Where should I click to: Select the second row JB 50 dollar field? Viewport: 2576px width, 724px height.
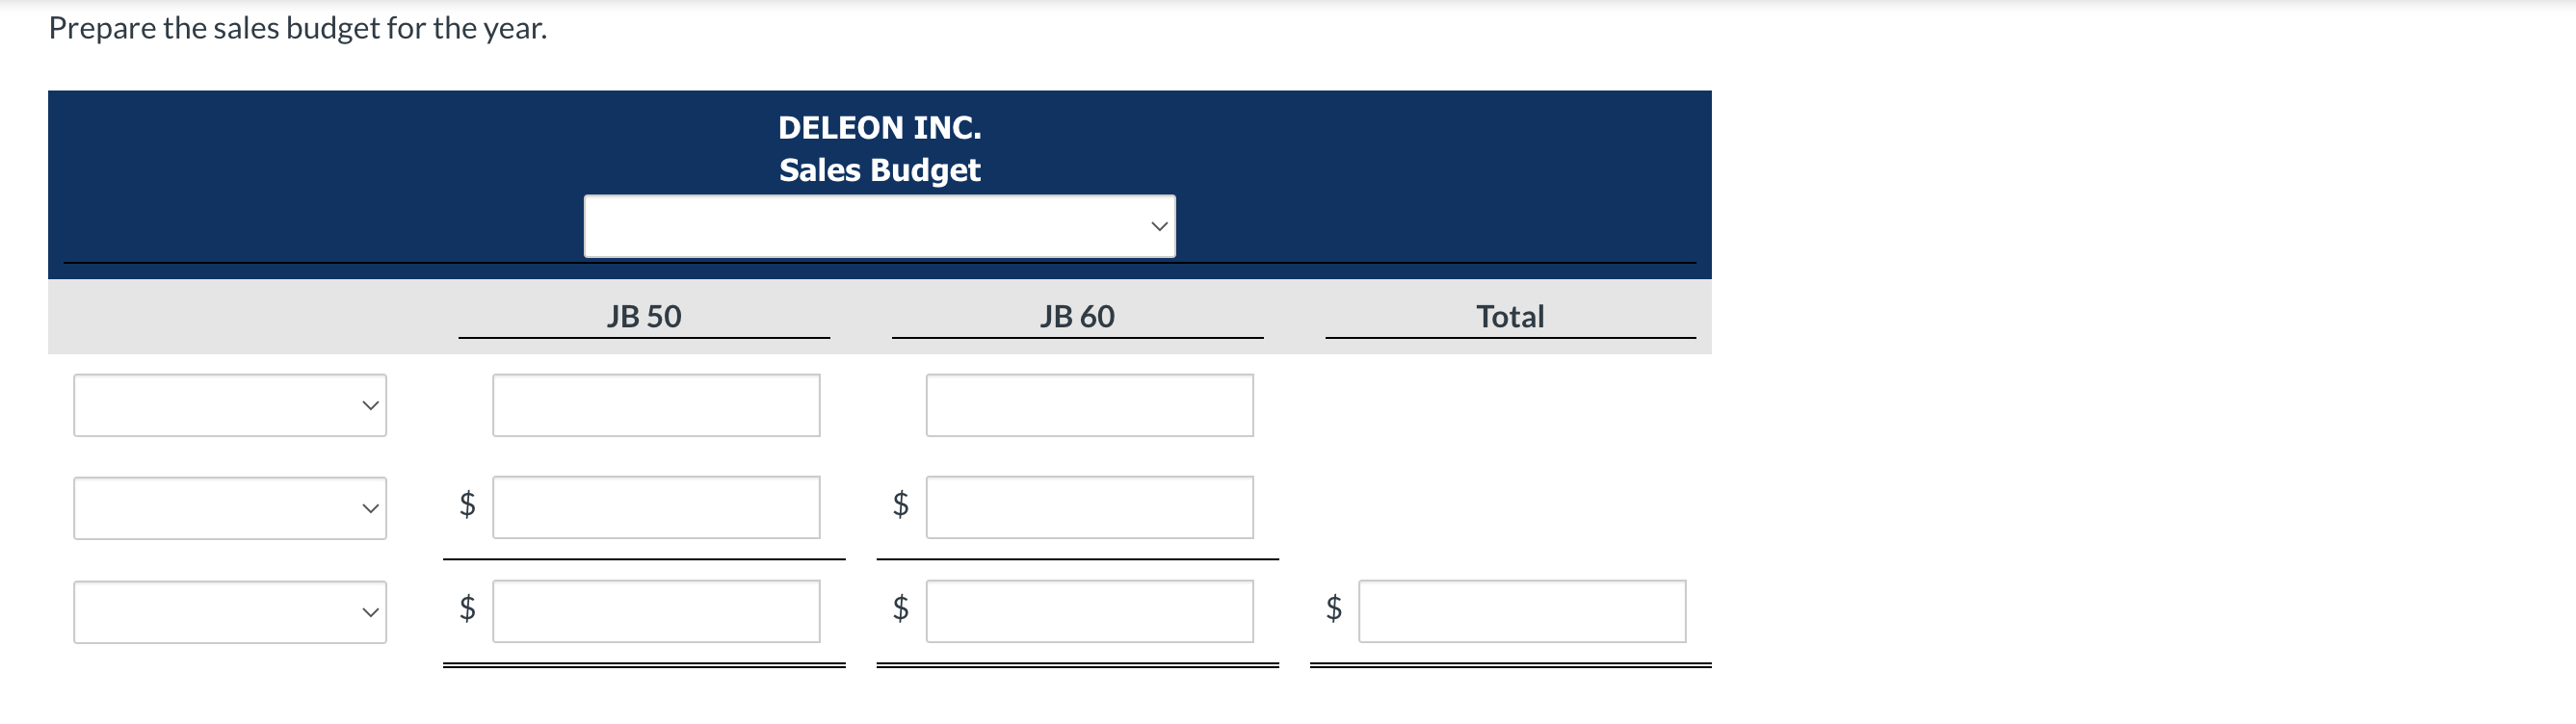[x=656, y=508]
